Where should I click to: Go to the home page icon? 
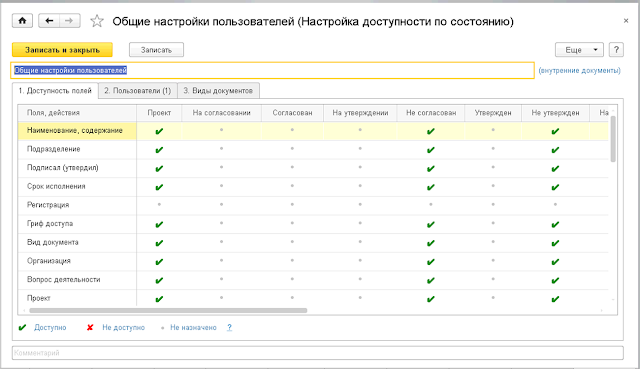pos(22,20)
